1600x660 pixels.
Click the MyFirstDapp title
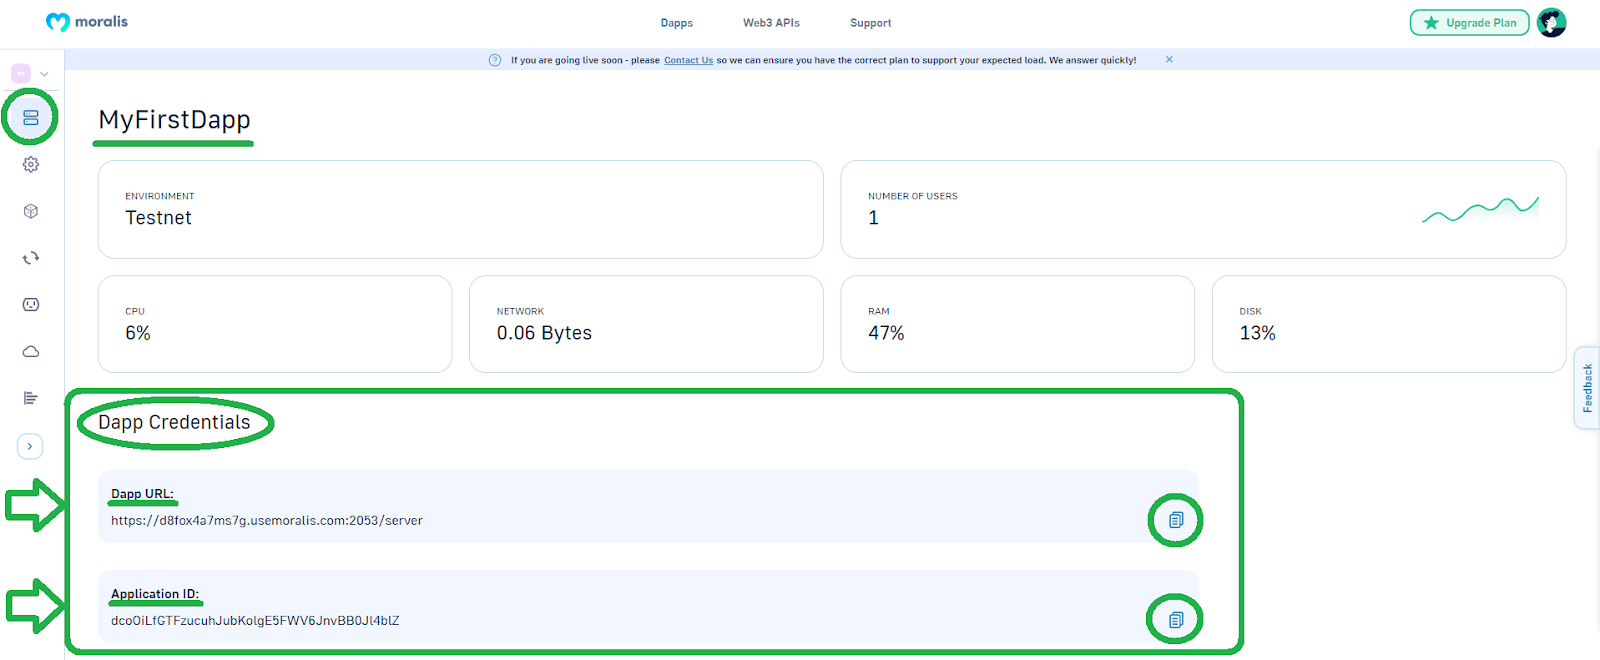[x=174, y=120]
